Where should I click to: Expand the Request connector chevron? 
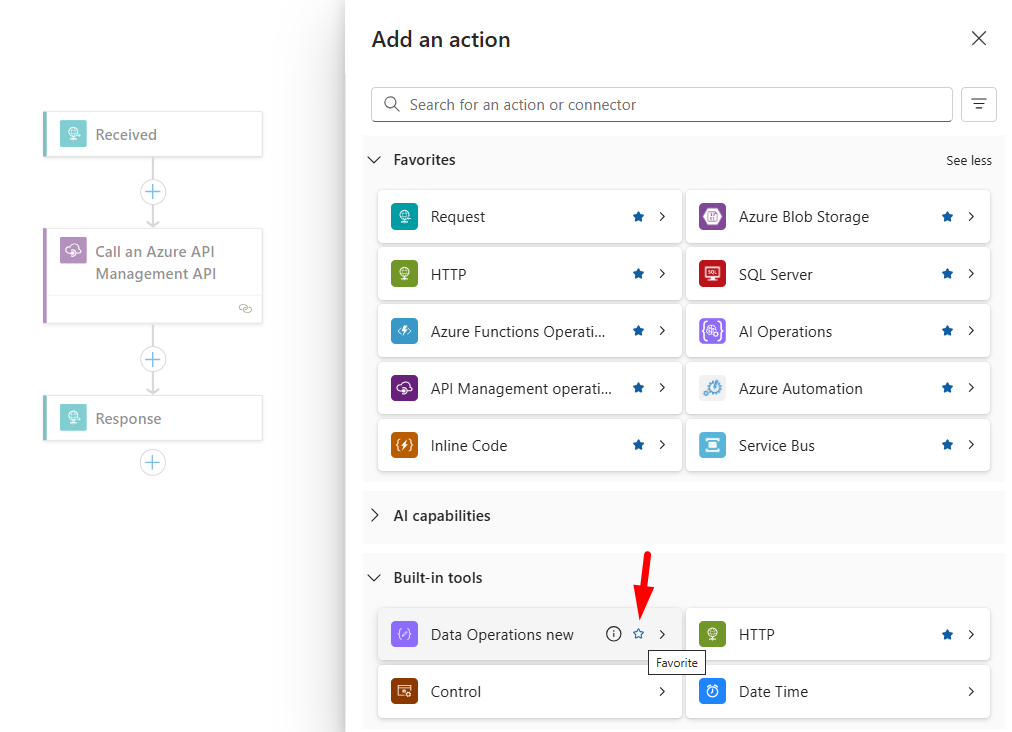[x=662, y=217]
